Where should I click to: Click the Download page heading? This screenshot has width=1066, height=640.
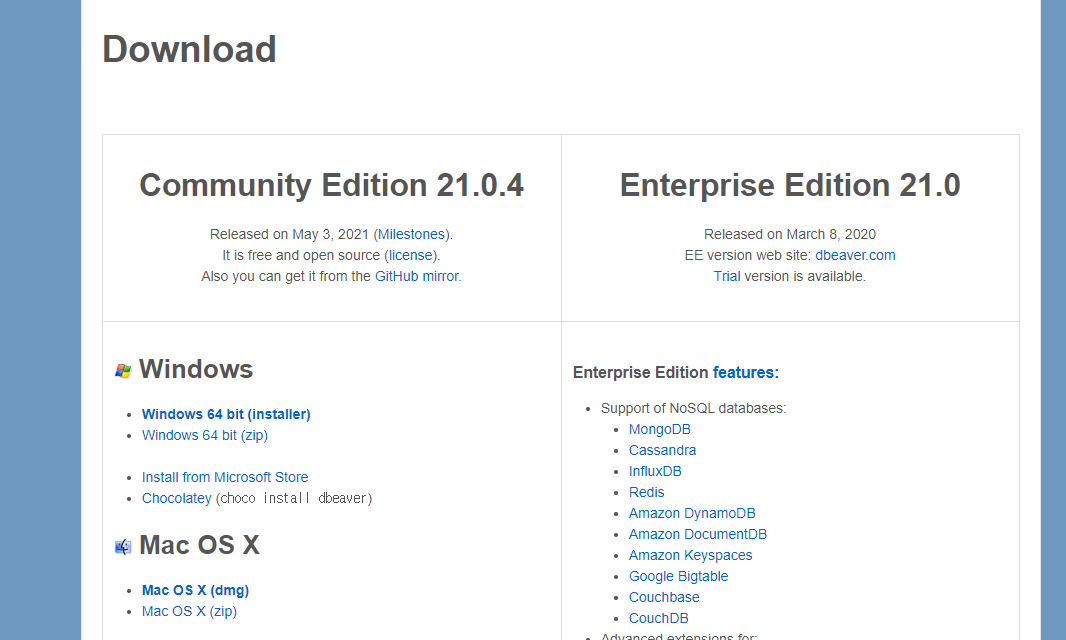pyautogui.click(x=189, y=50)
